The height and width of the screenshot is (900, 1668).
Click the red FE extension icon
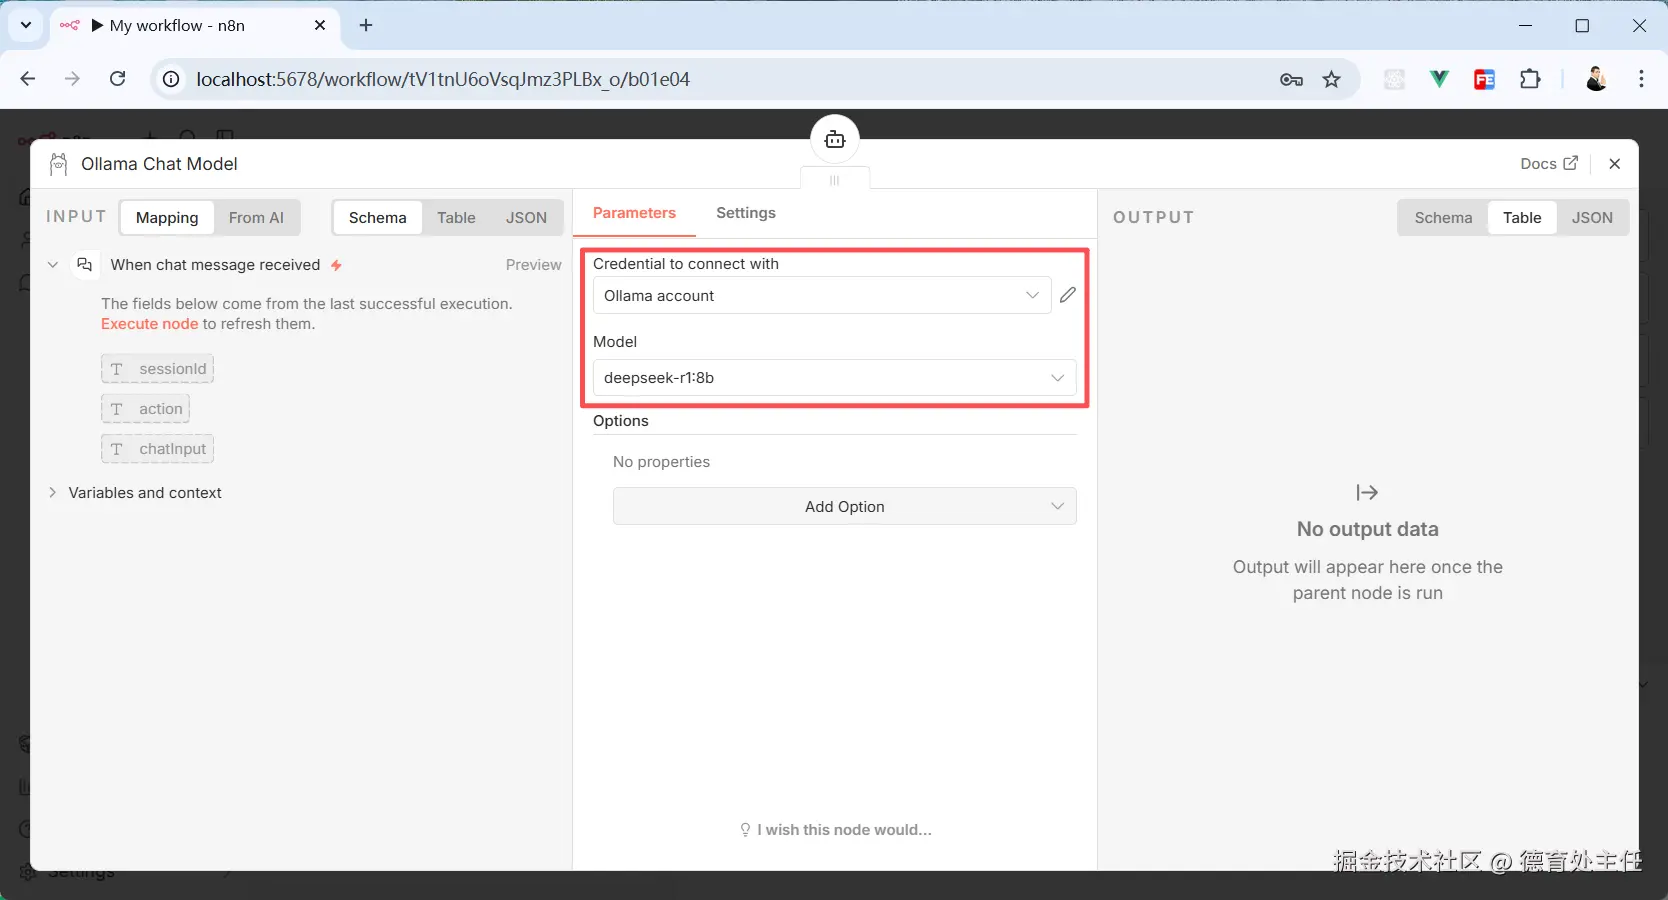click(1484, 80)
